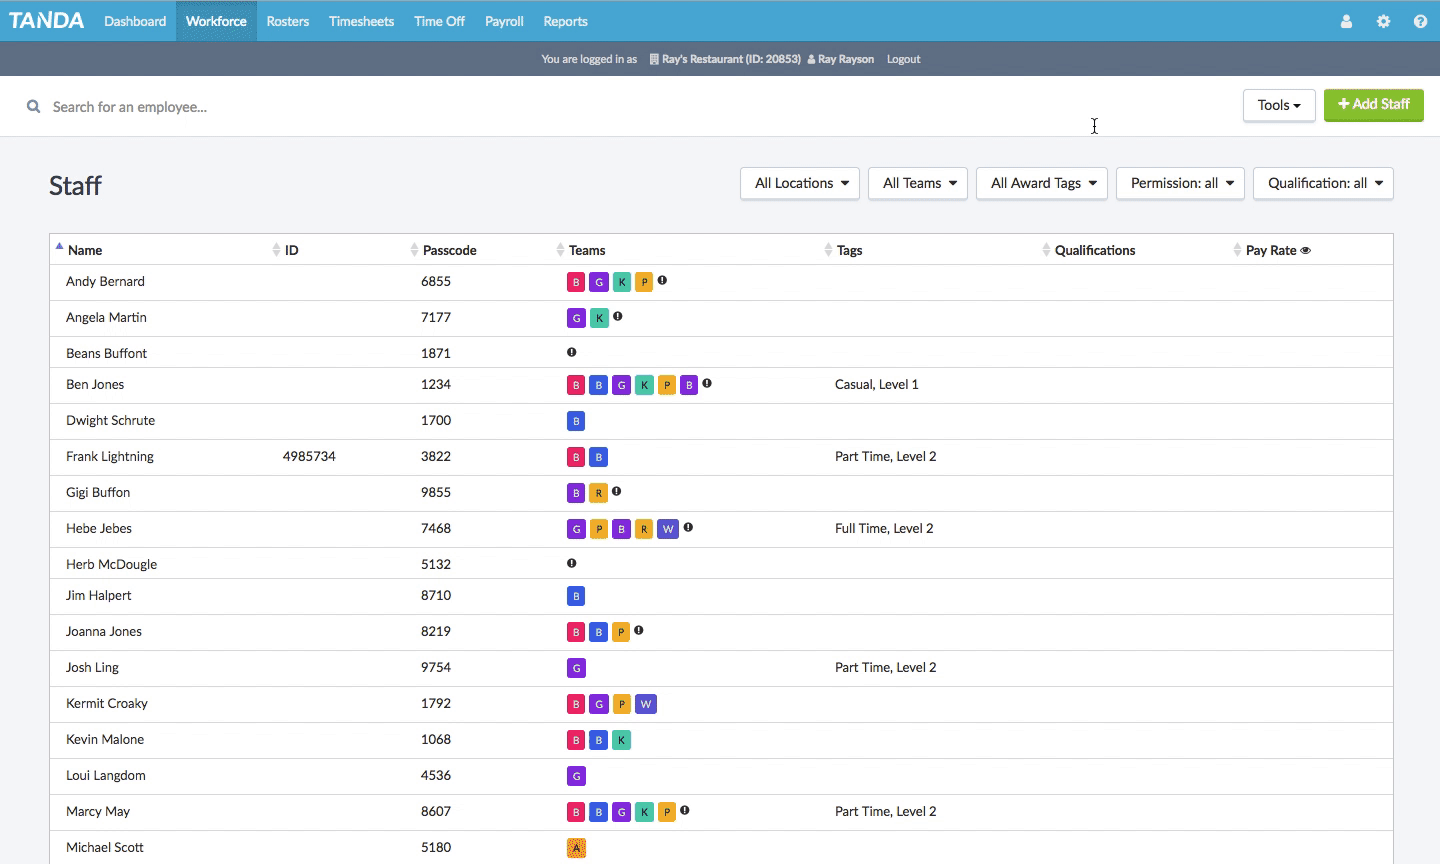The image size is (1440, 864).
Task: Click Michael Scott's orange A team badge
Action: click(576, 848)
